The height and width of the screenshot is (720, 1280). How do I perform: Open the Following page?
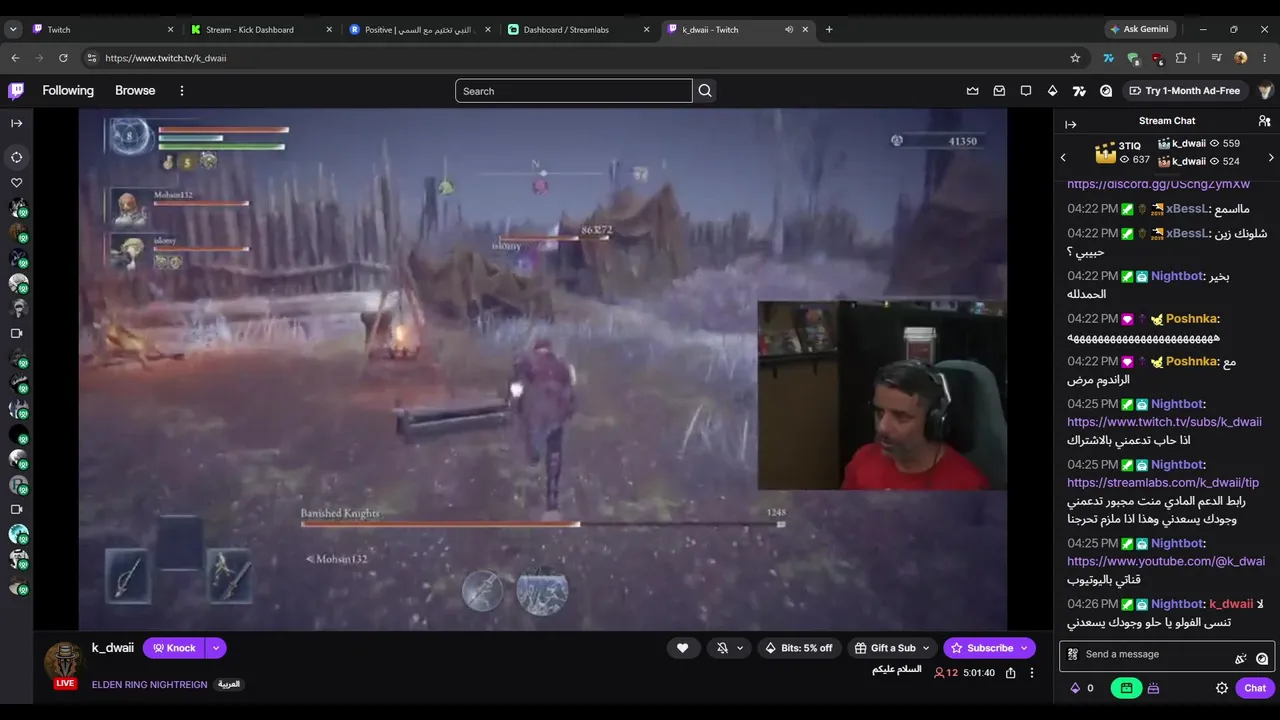click(68, 91)
